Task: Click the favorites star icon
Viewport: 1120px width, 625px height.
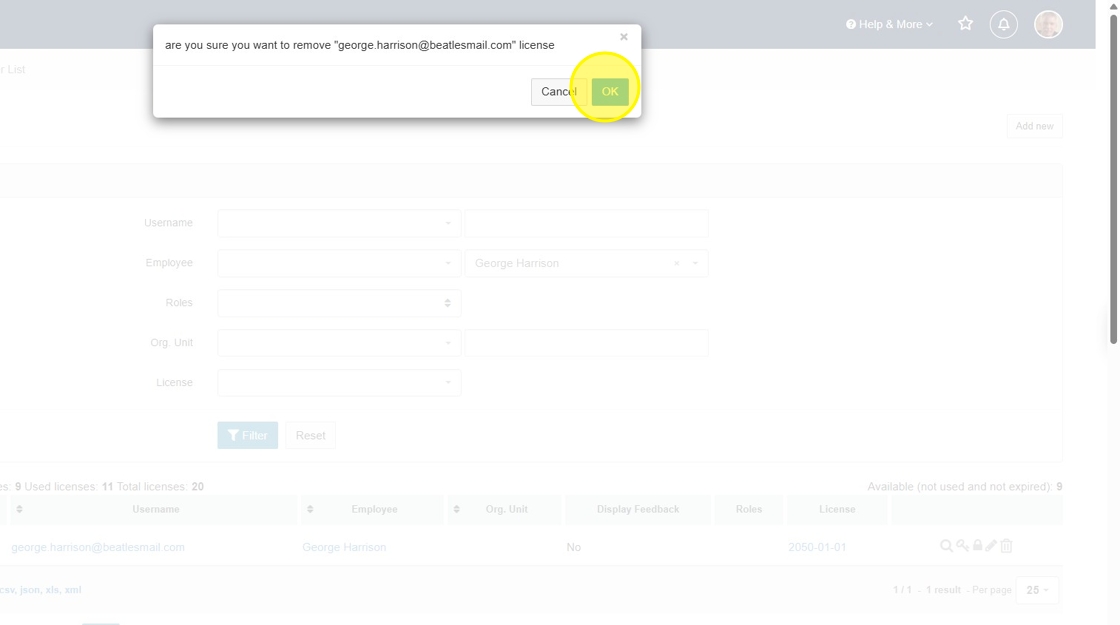Action: tap(965, 24)
